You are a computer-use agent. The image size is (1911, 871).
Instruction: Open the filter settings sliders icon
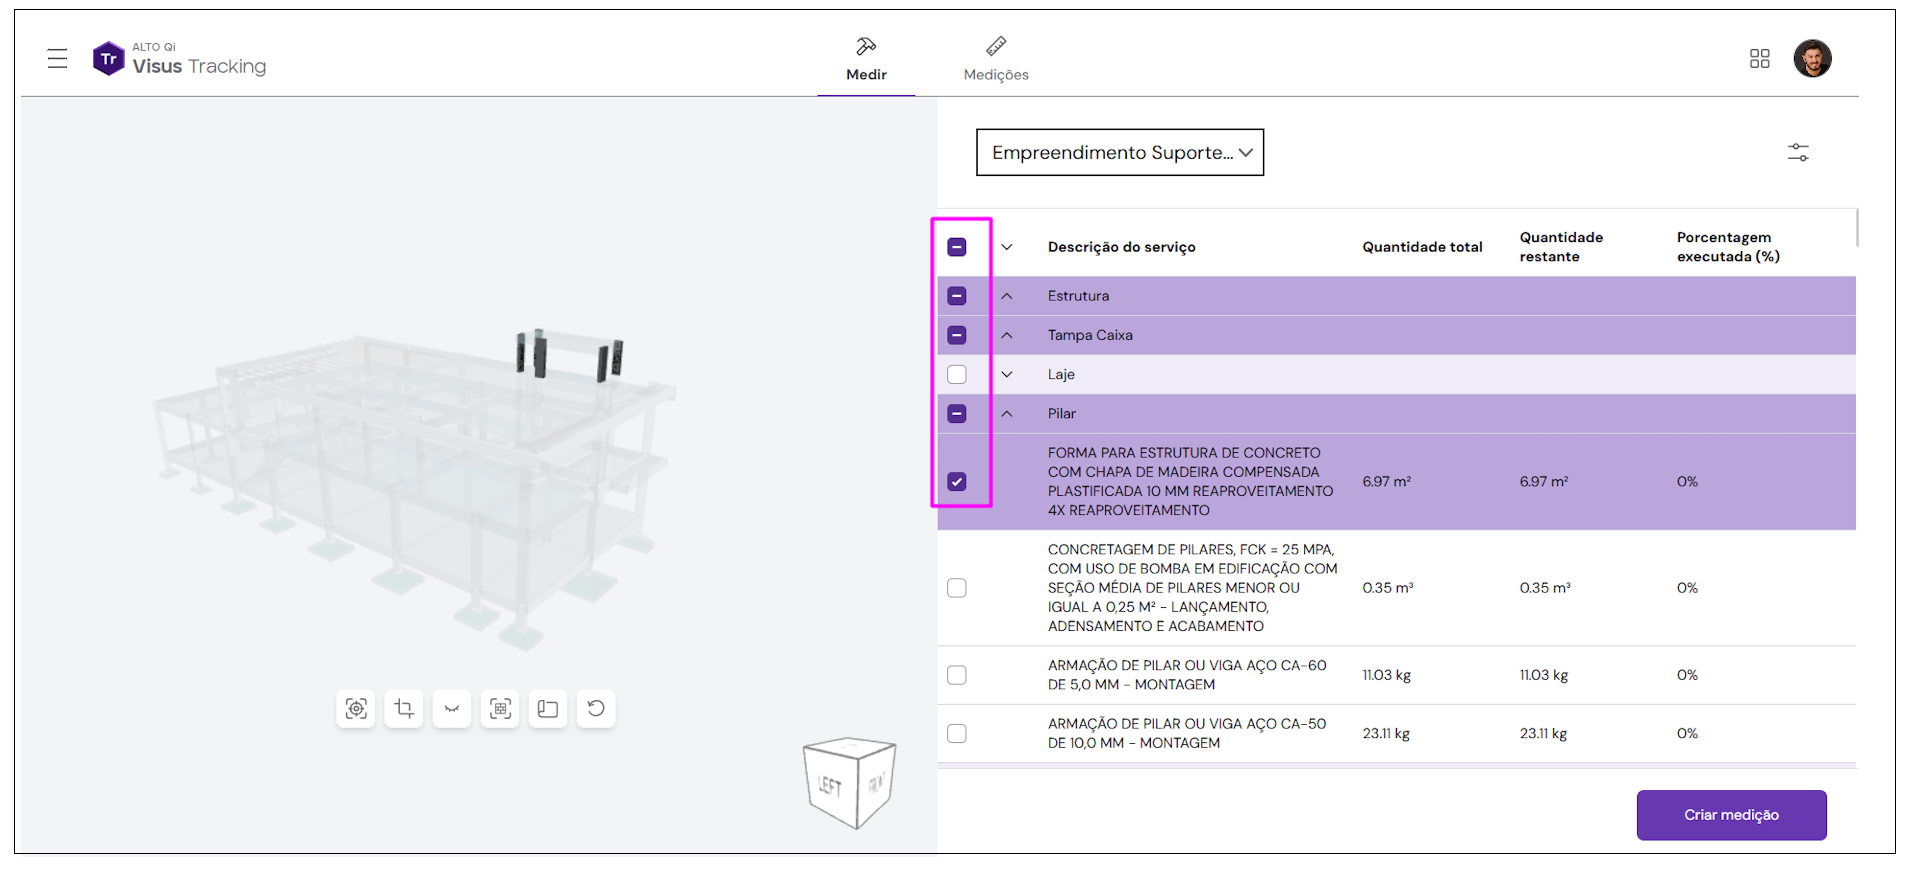point(1797,153)
